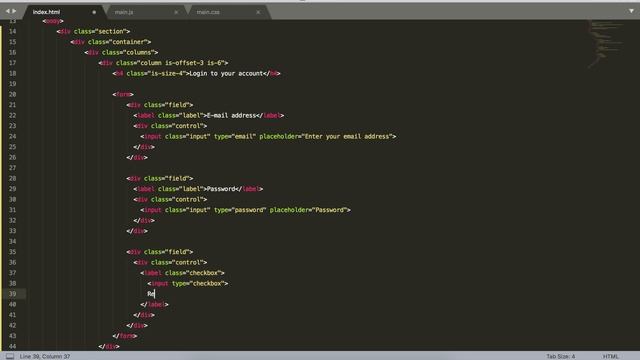Toggle the side bar panel icon
640x360 pixels.
click(x=10, y=356)
